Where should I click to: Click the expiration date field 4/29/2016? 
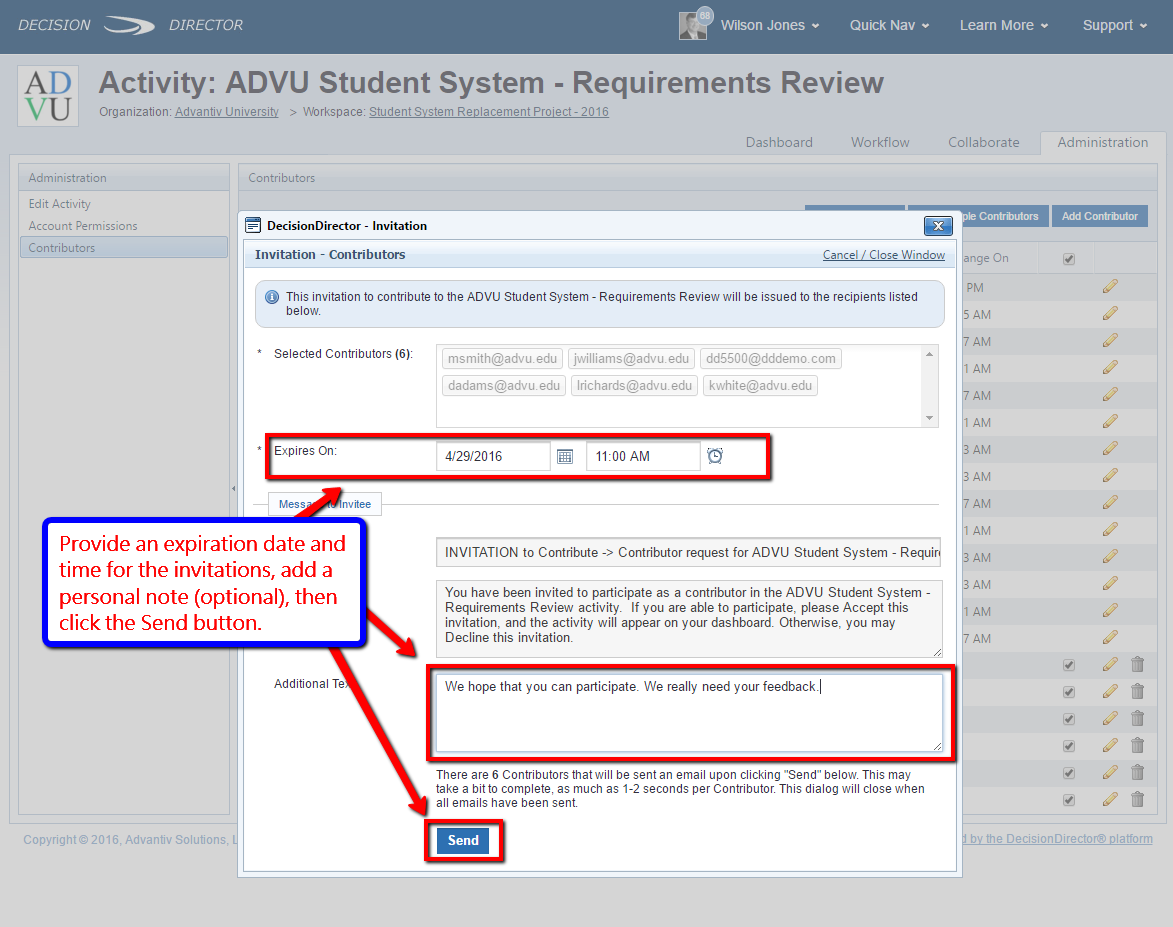(493, 456)
